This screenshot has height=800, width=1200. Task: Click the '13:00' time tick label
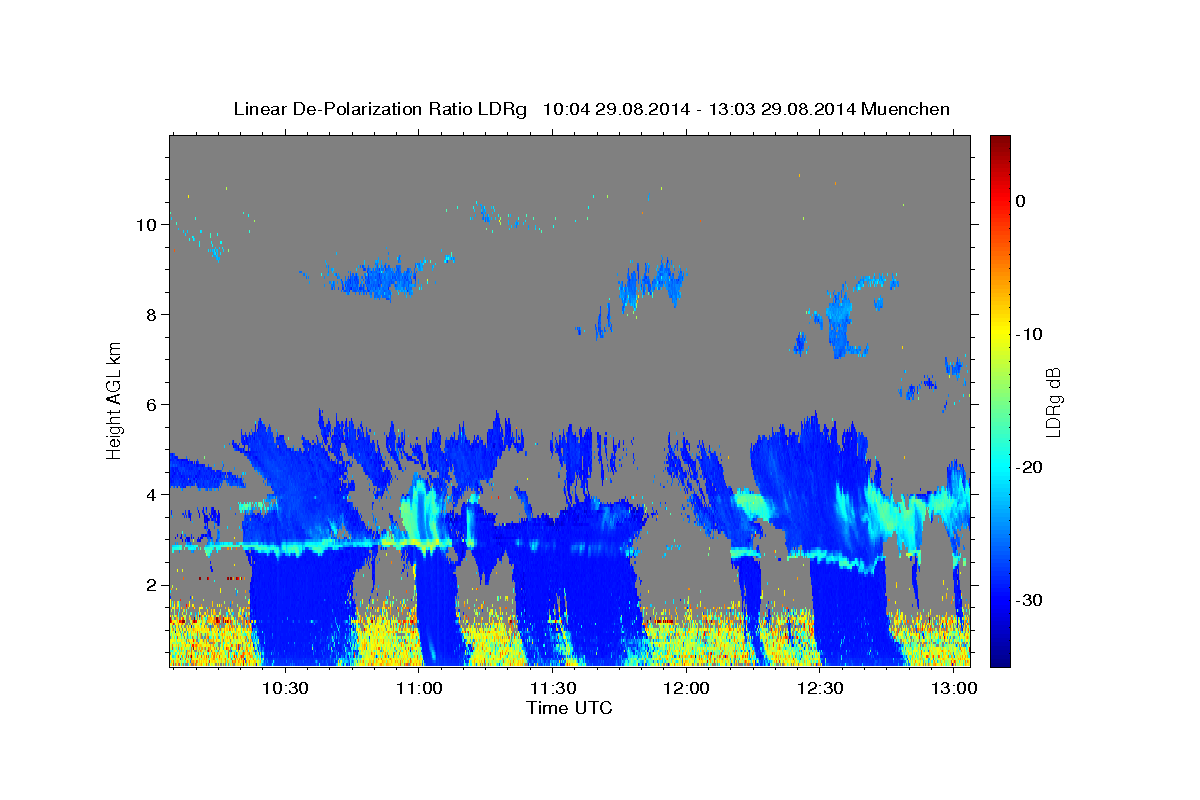(955, 689)
